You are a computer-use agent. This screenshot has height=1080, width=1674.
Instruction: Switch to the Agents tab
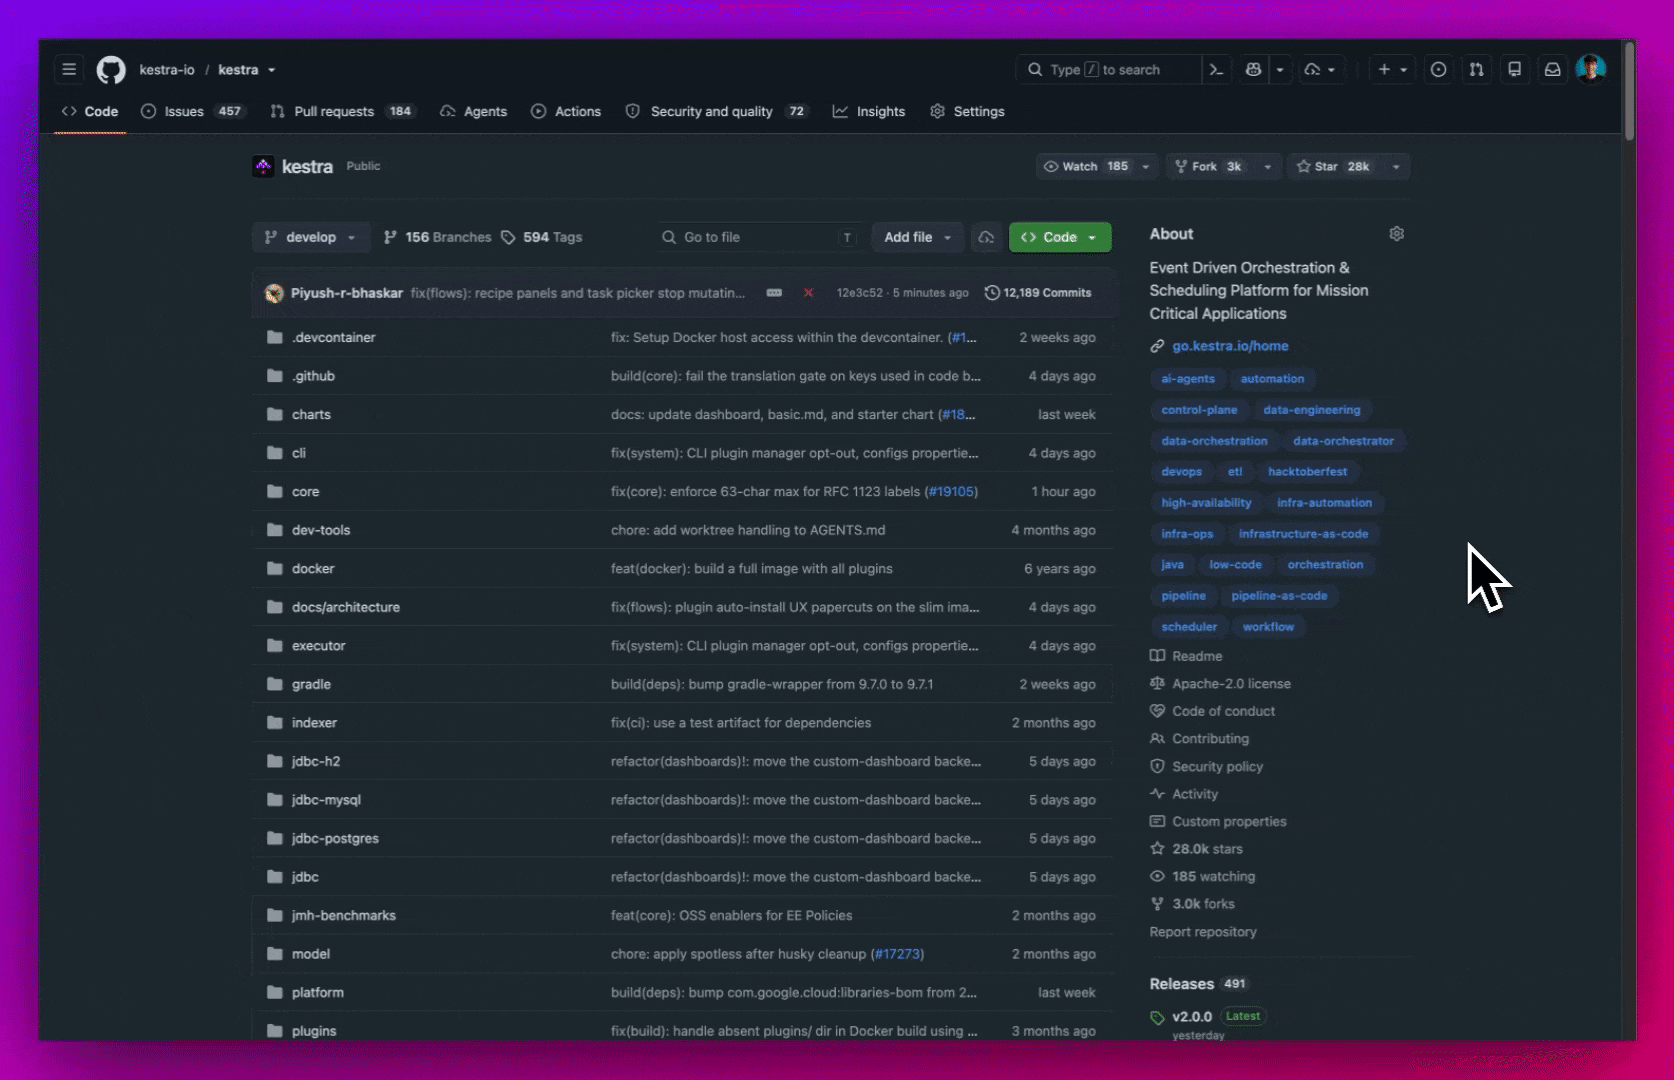point(474,111)
